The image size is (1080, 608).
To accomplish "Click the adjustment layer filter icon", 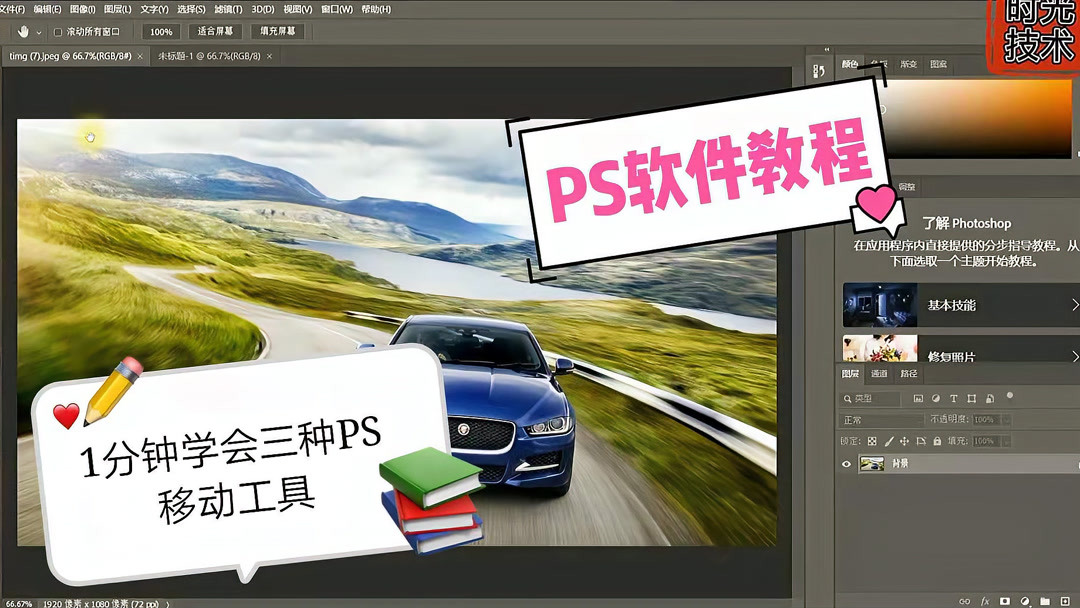I will 935,399.
